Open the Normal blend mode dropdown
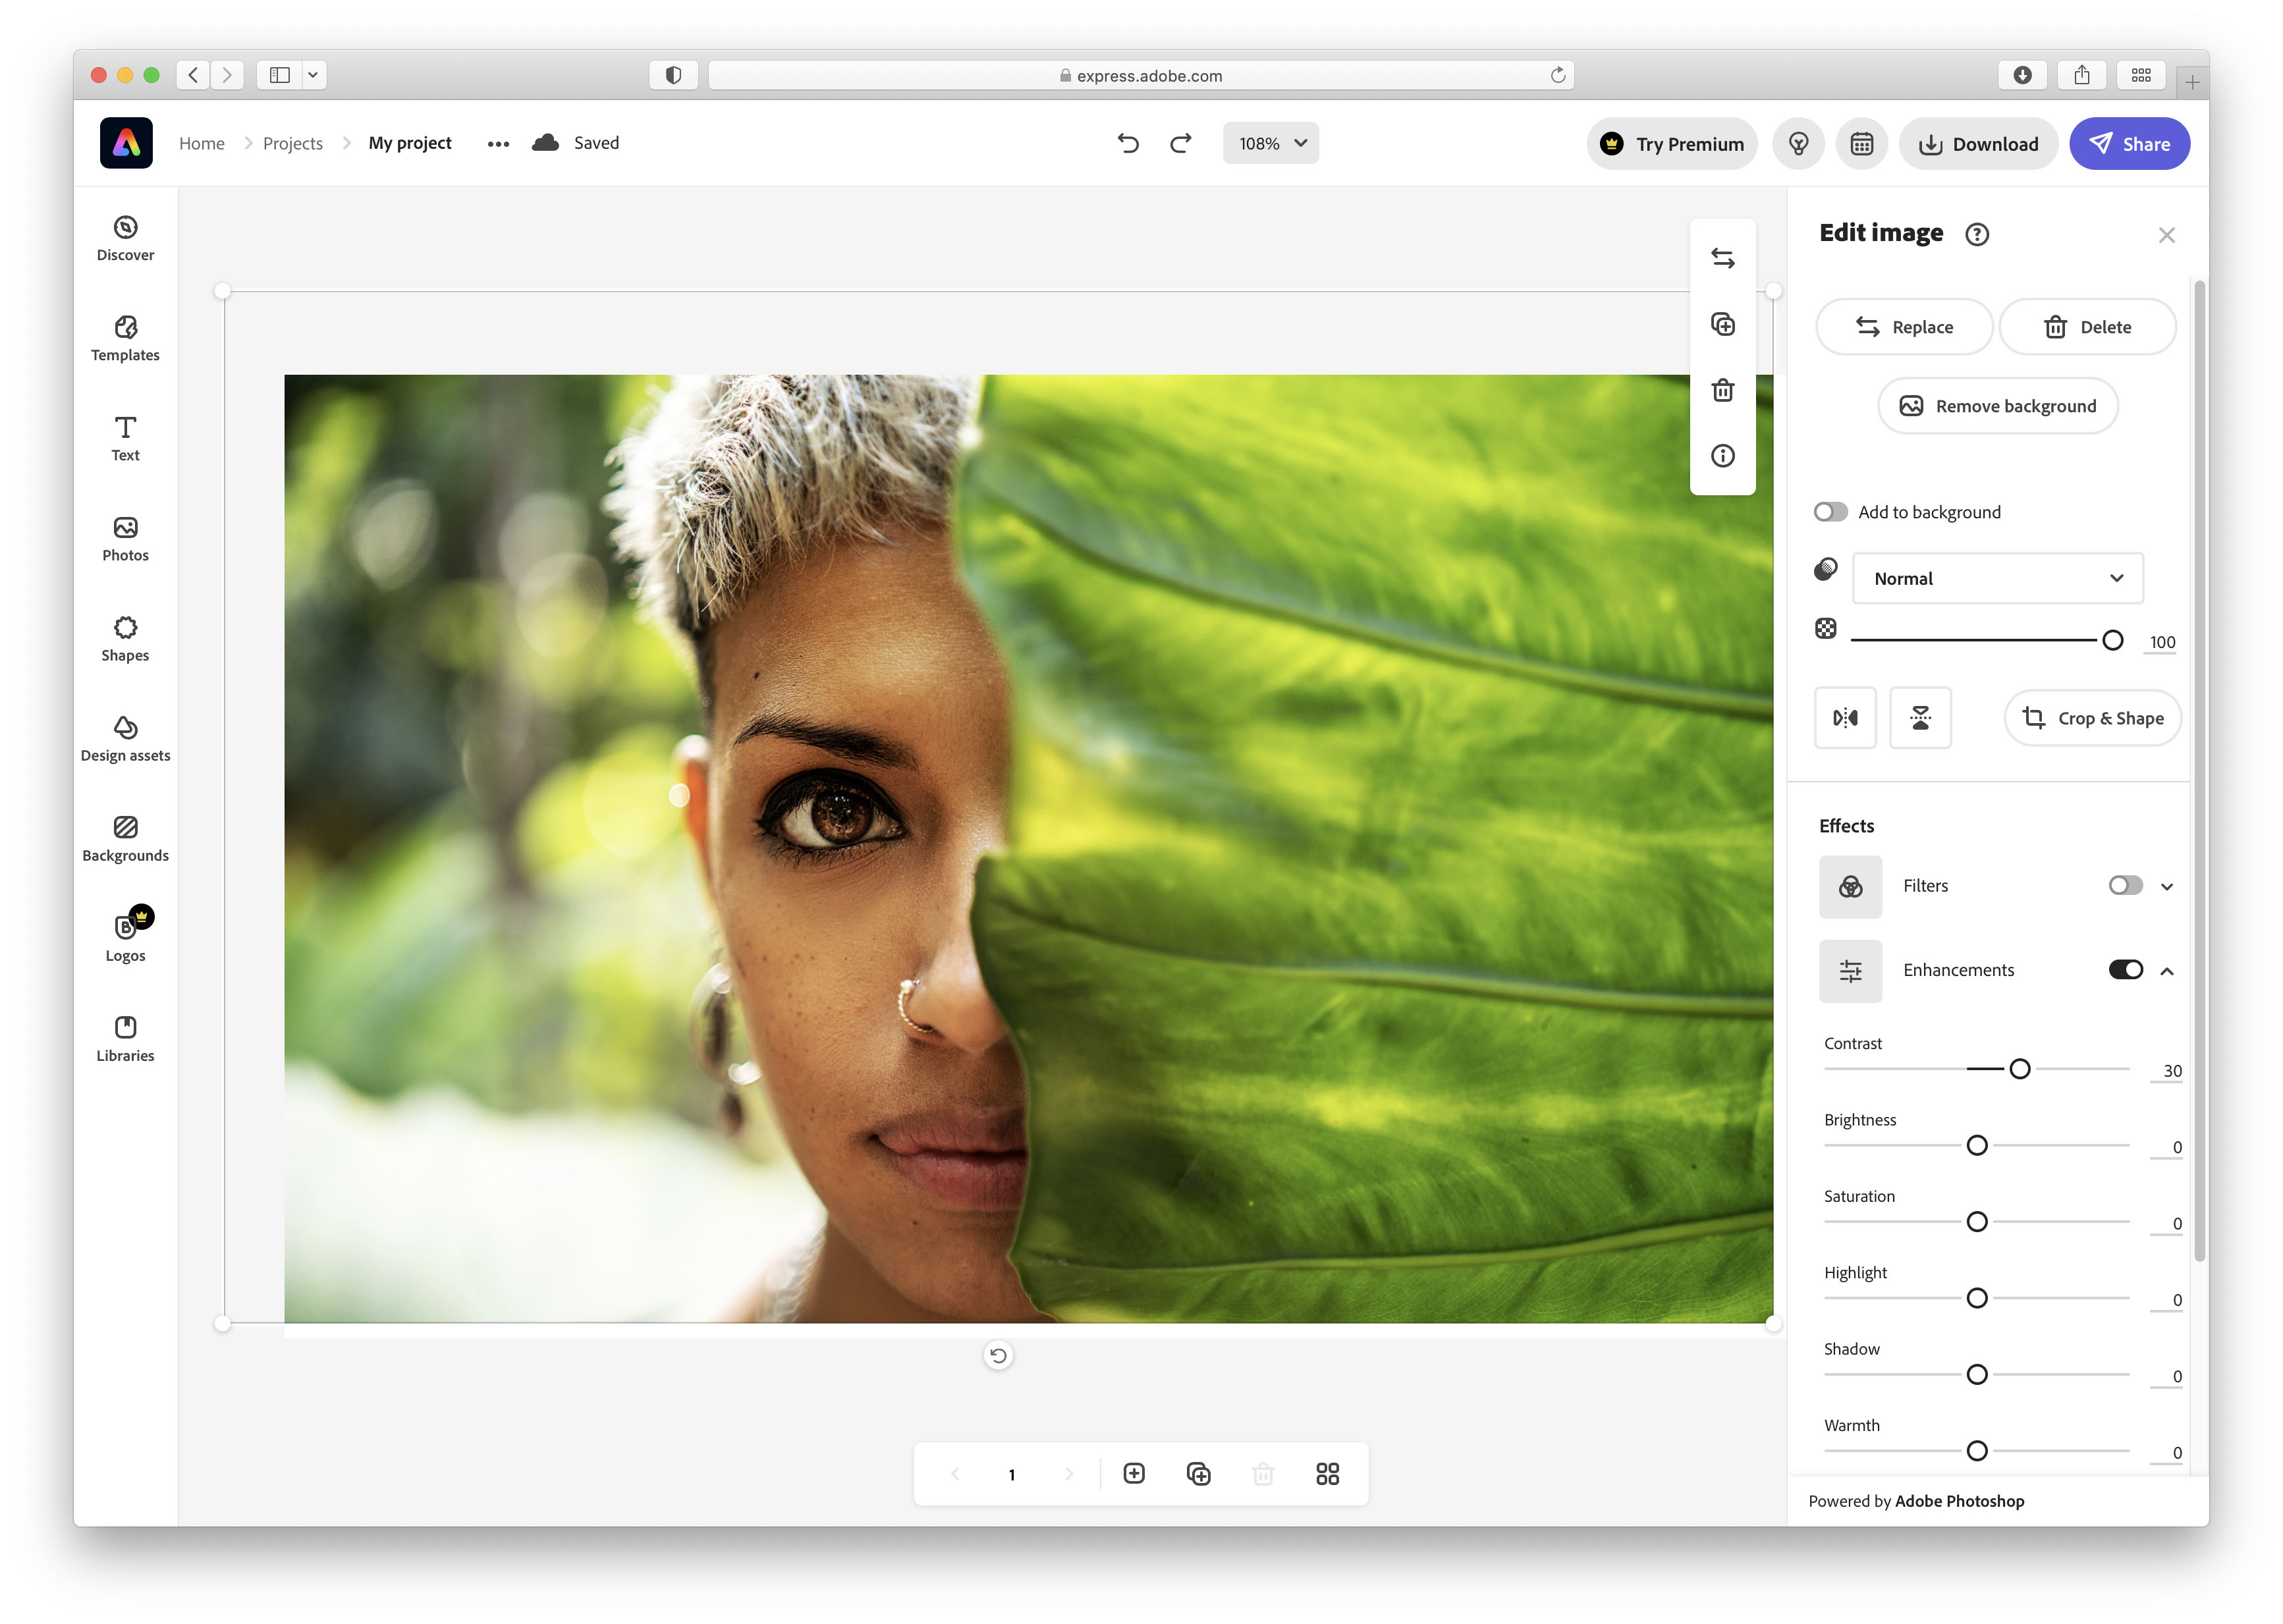 click(1997, 578)
